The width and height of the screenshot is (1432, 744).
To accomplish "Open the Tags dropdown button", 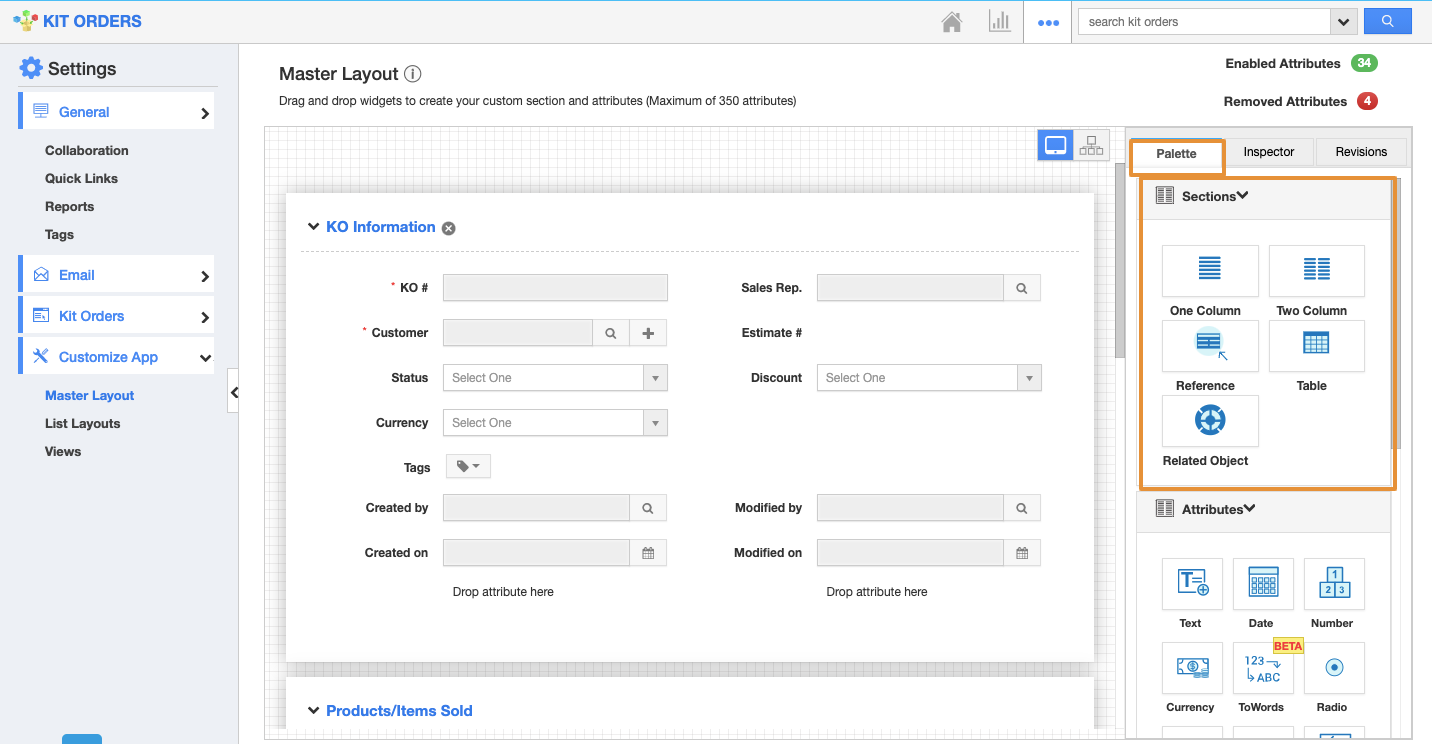I will (468, 467).
